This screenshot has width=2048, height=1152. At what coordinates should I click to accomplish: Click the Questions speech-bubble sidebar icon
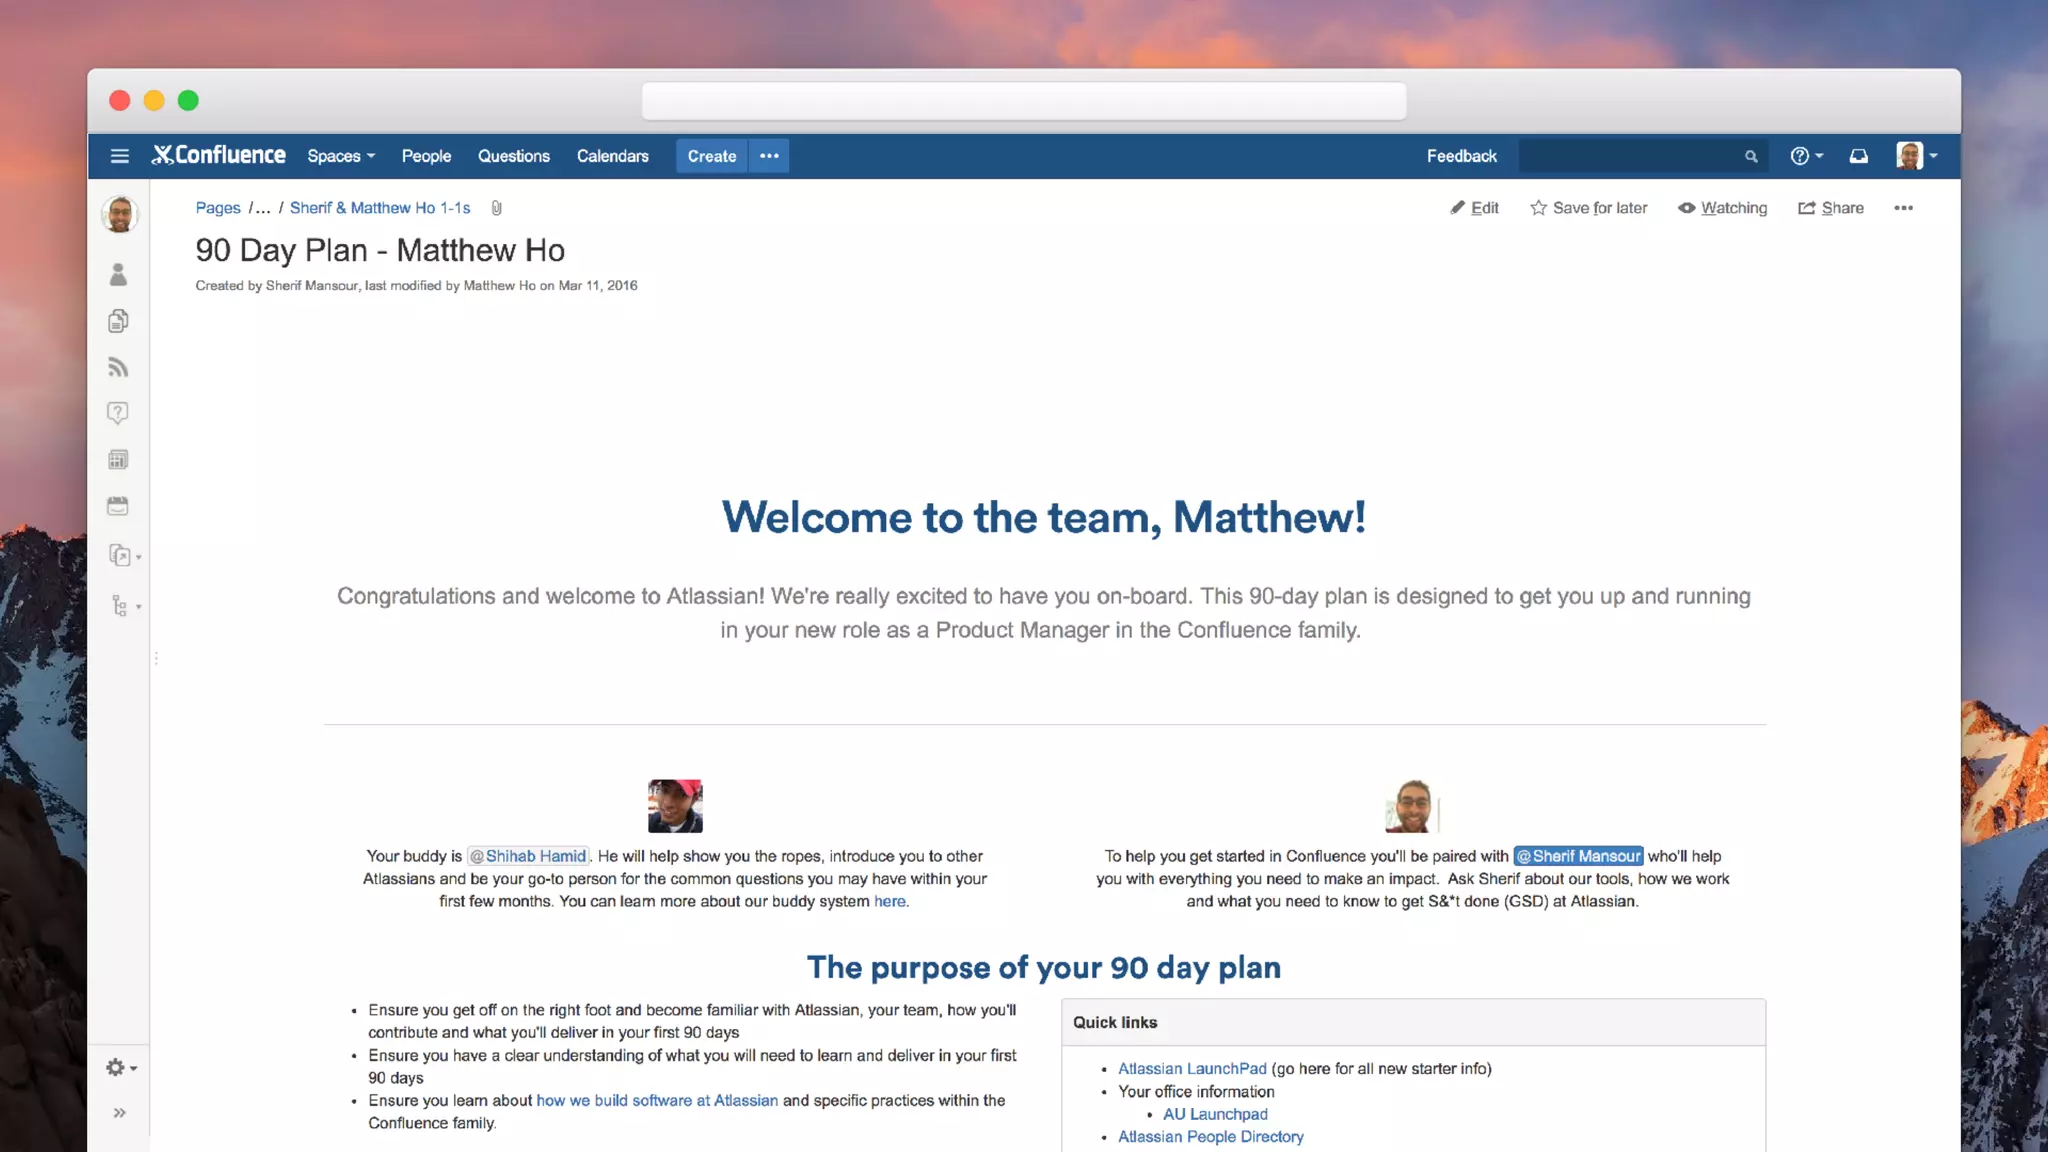click(x=118, y=413)
